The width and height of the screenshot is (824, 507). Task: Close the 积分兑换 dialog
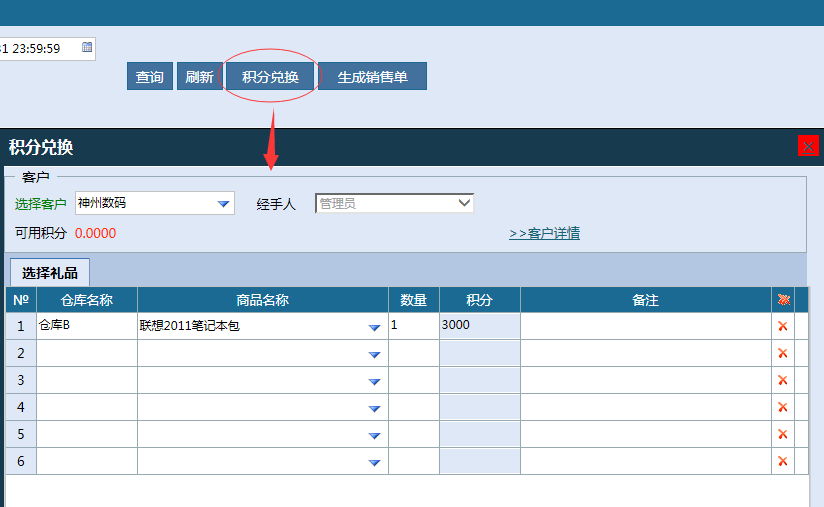tap(808, 146)
